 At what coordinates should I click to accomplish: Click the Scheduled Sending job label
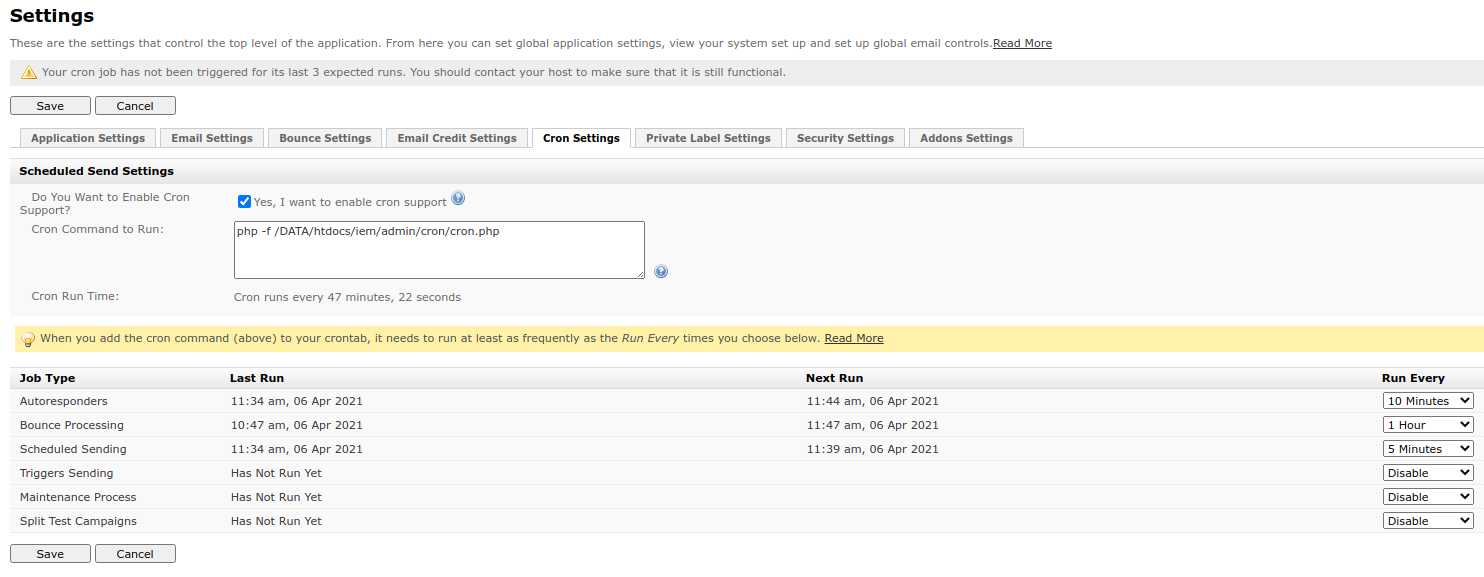(x=73, y=449)
